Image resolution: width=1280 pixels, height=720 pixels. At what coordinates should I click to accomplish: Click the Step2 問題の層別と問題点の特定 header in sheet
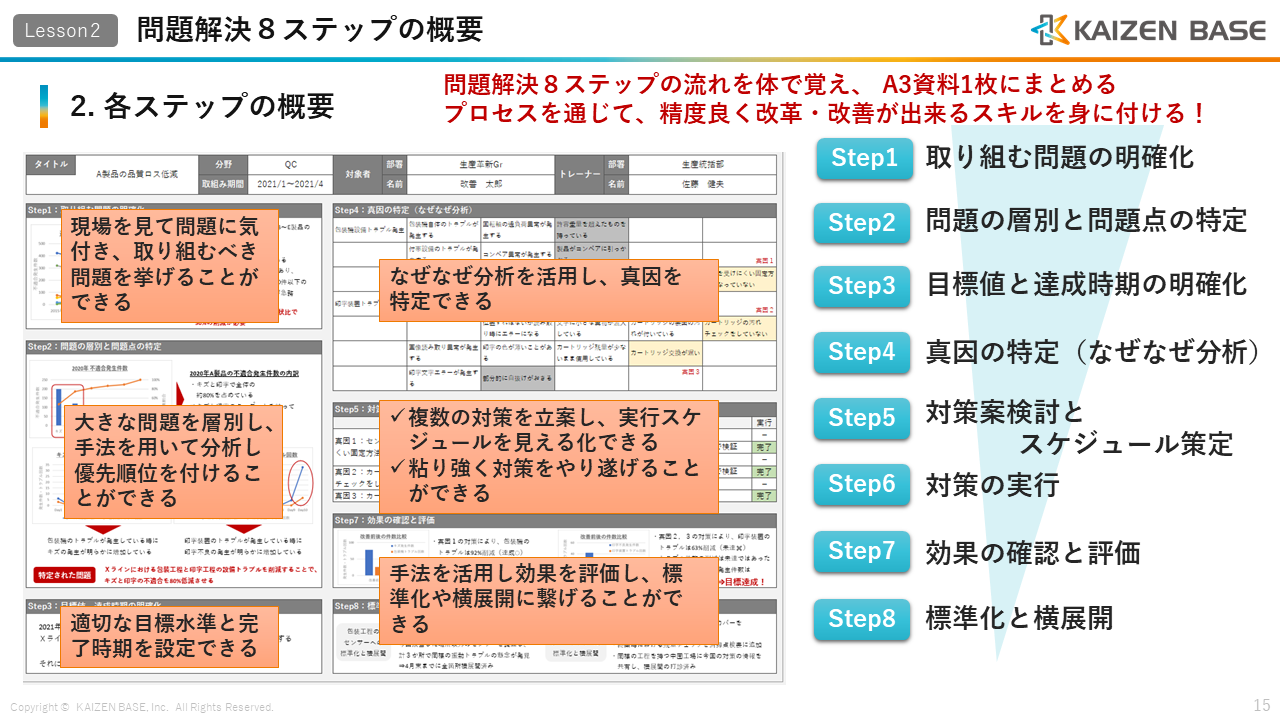point(173,347)
